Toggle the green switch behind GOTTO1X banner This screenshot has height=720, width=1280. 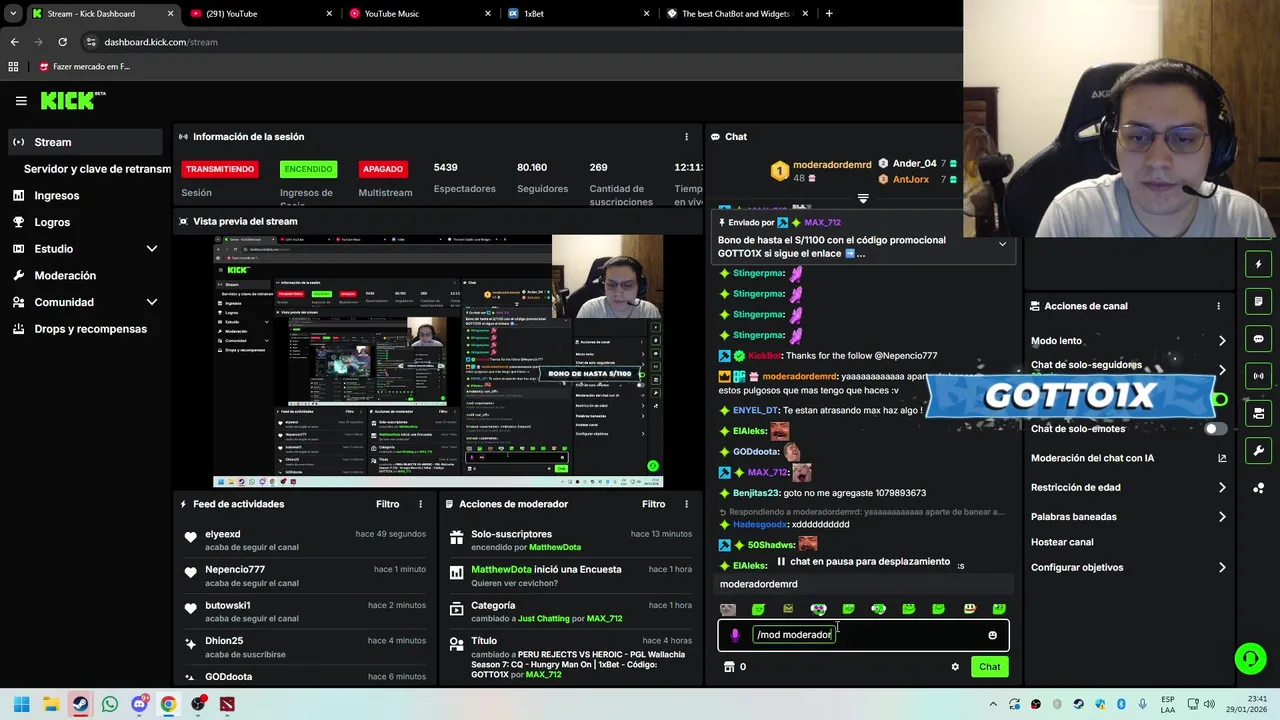tap(1219, 400)
